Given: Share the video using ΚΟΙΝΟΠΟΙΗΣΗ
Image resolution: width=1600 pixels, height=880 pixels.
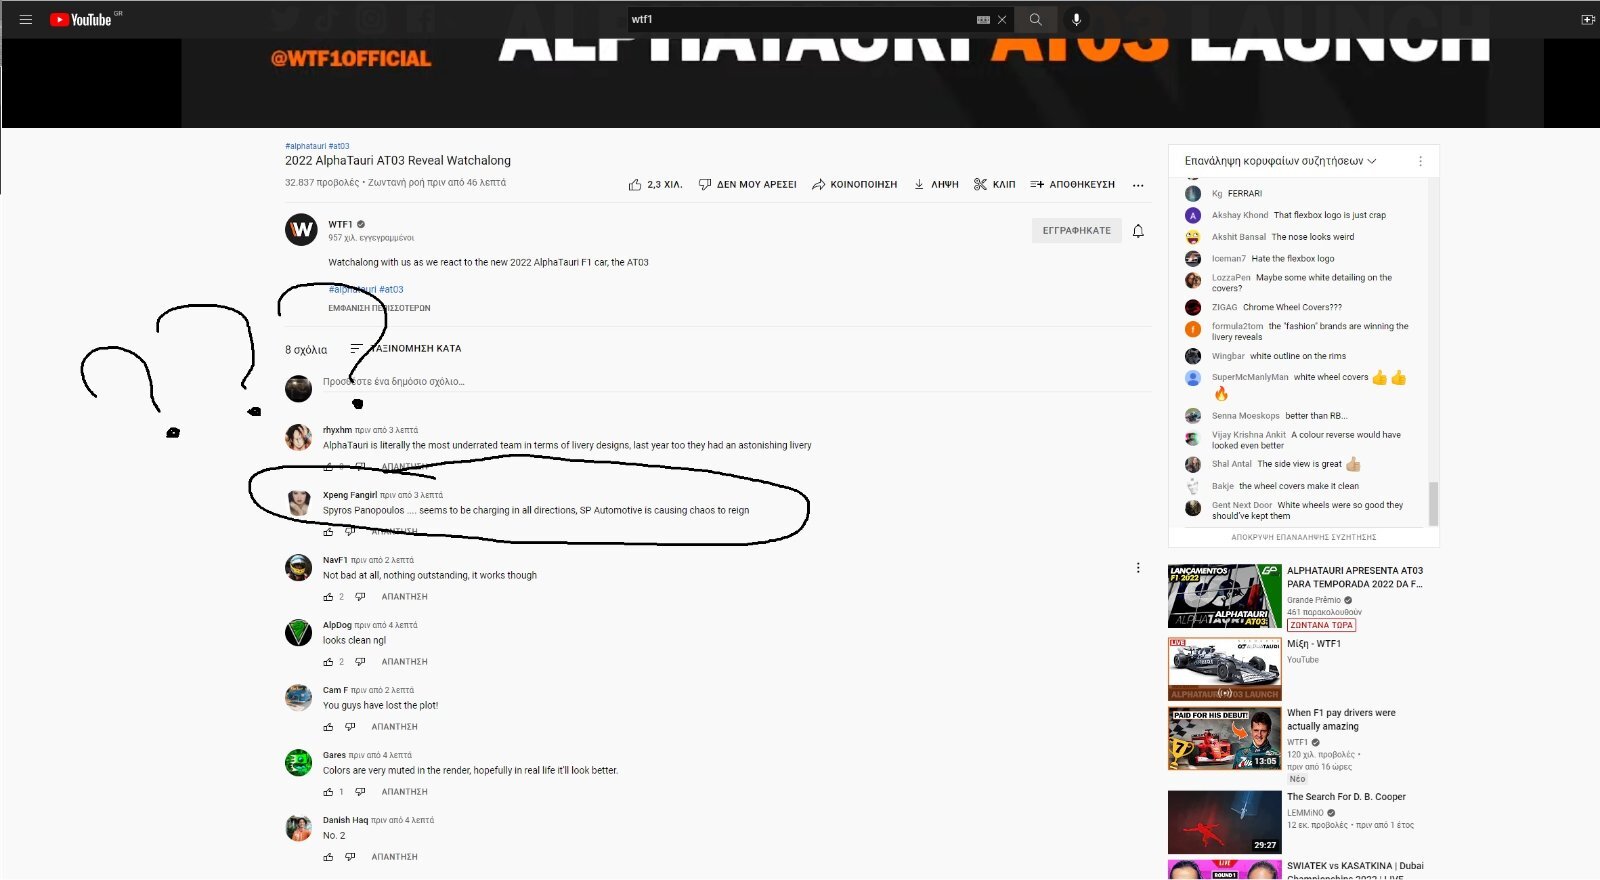Looking at the screenshot, I should pos(854,184).
